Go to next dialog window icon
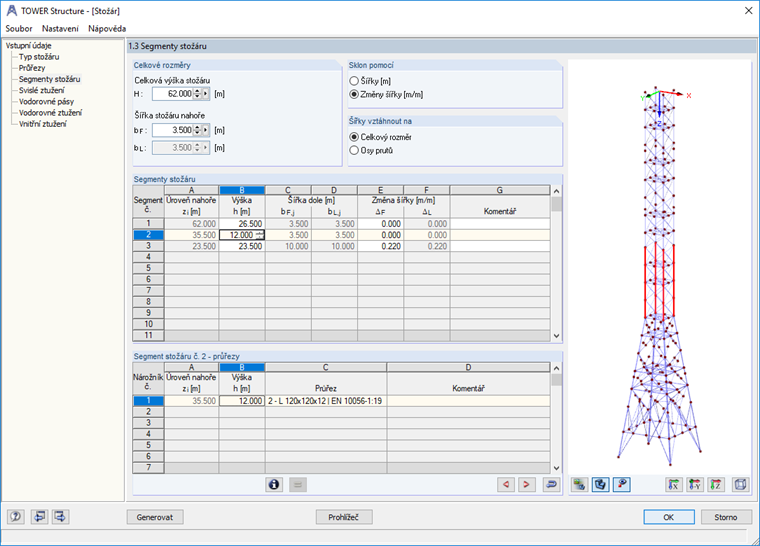This screenshot has width=760, height=546. (x=61, y=517)
